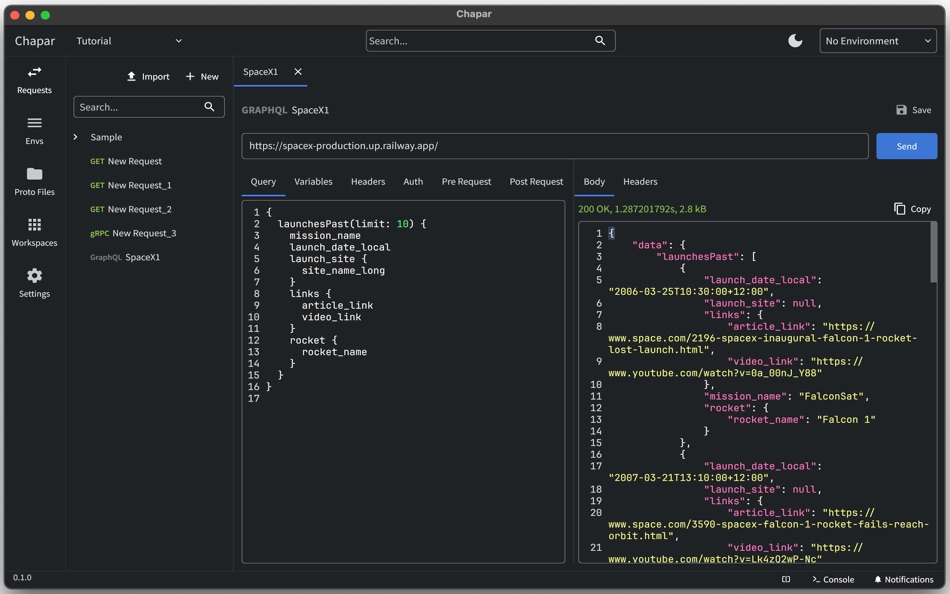The image size is (950, 594).
Task: Open the No Environment dropdown
Action: click(x=878, y=41)
